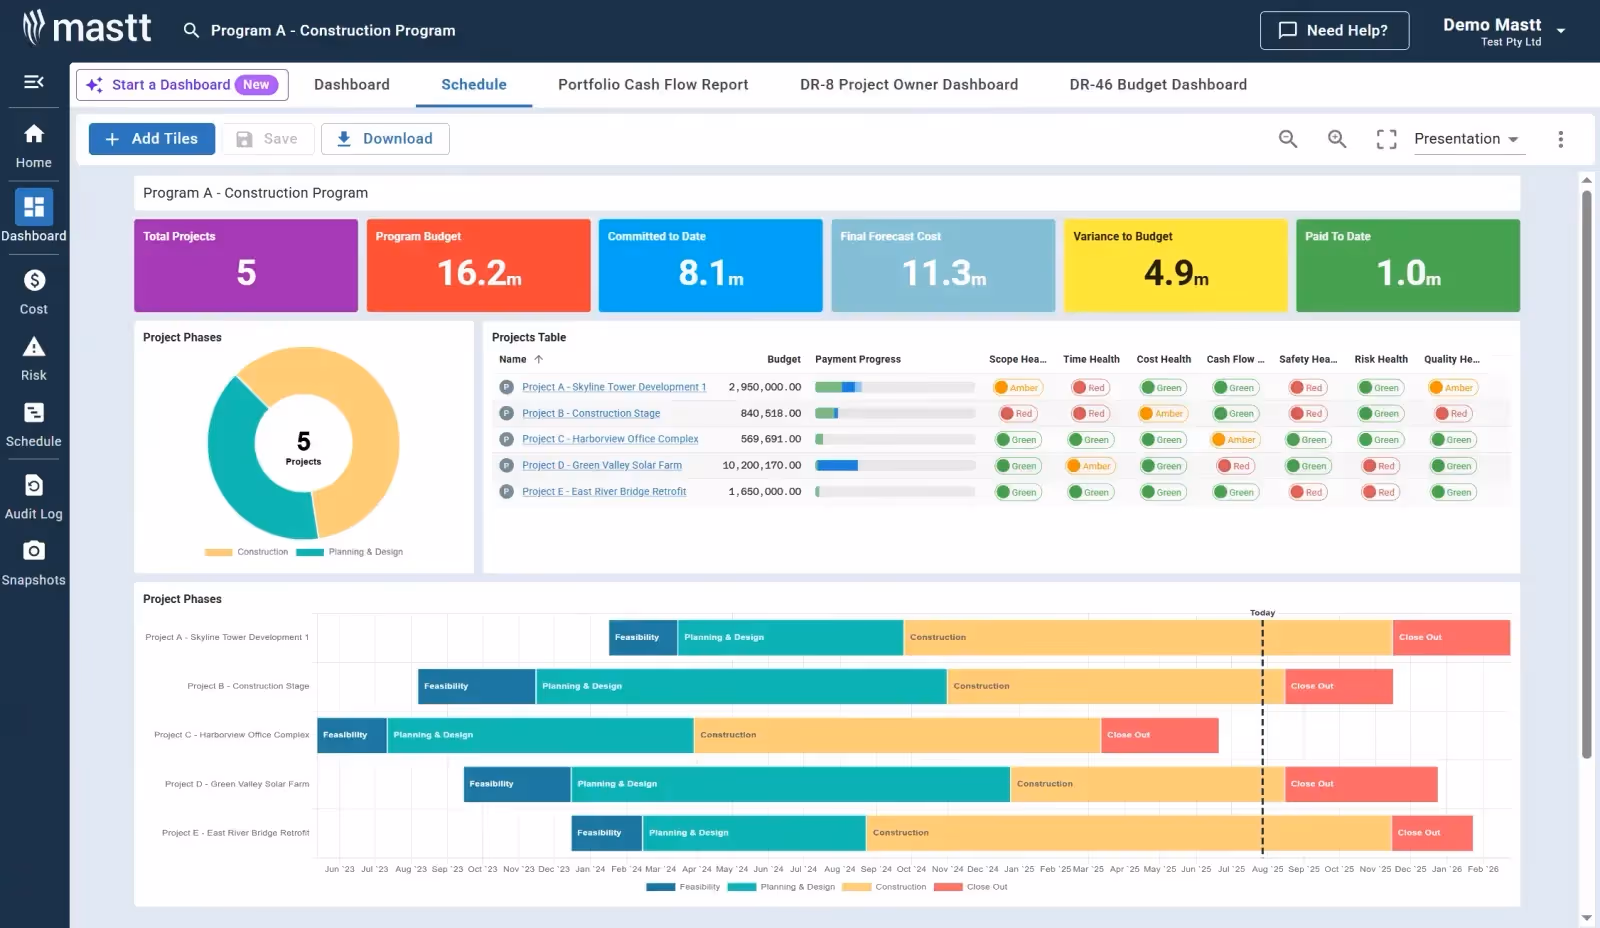Click the zoom out magnifier icon

(1288, 139)
